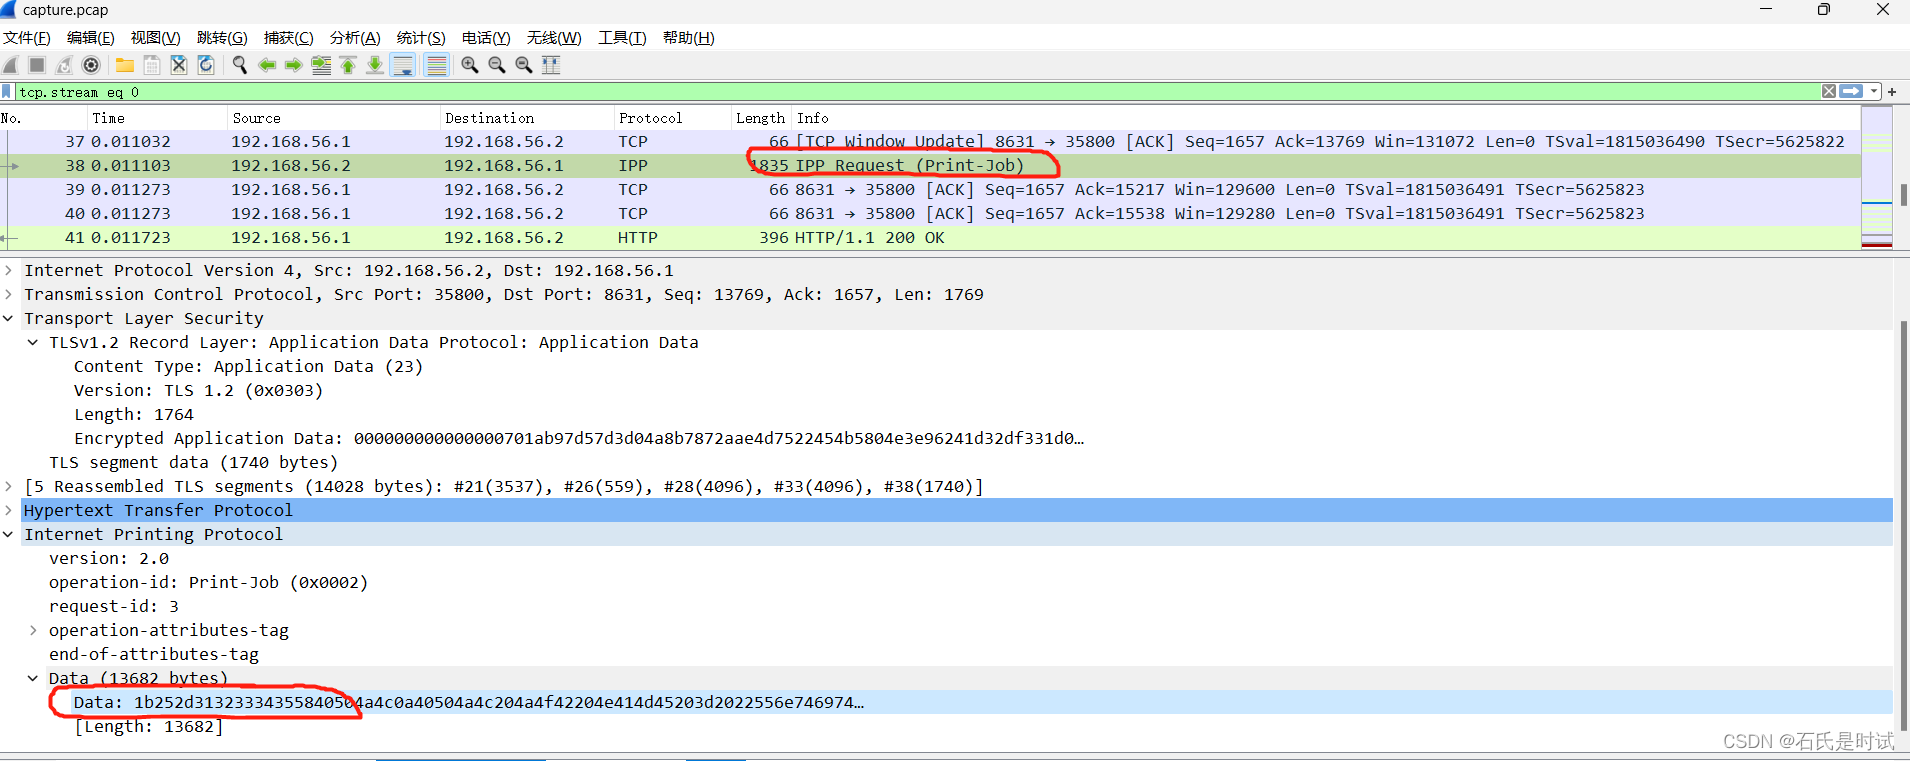Click the packet details vertical scrollbar
Image resolution: width=1910 pixels, height=761 pixels.
1903,525
